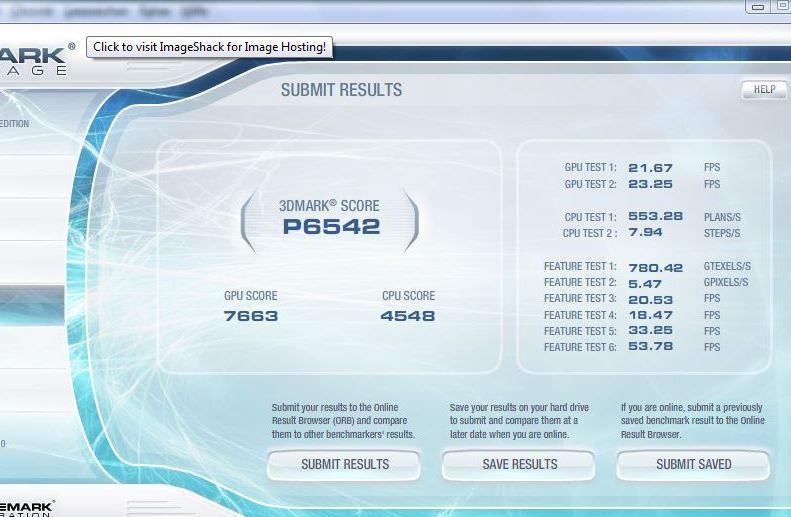The width and height of the screenshot is (791, 517).
Task: Select the 3DMark score P6542
Action: tap(331, 226)
